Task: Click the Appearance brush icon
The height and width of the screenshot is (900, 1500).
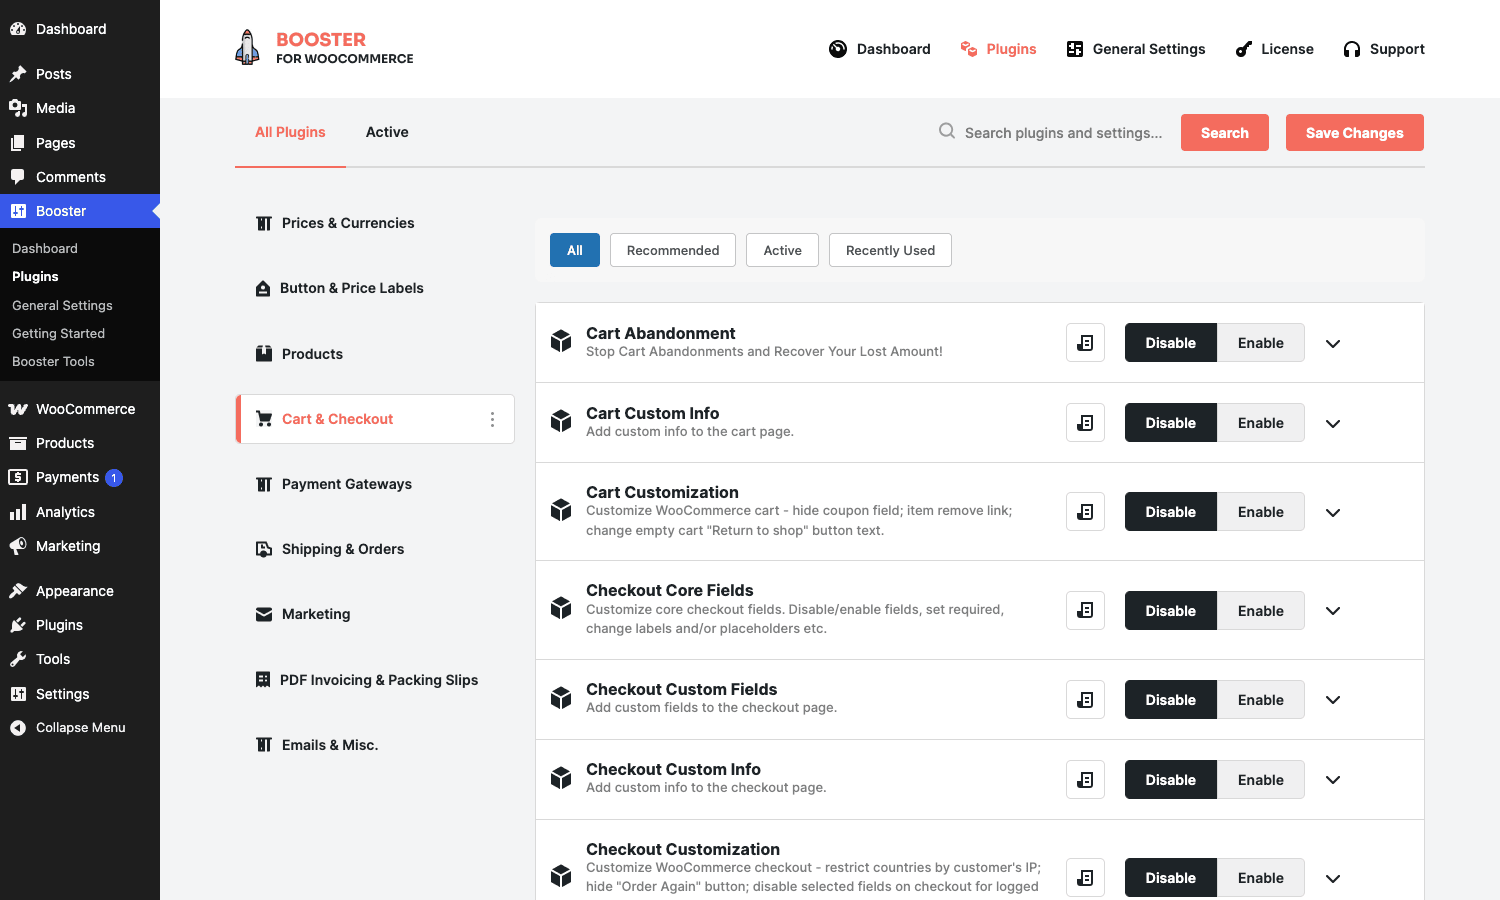Action: click(18, 591)
